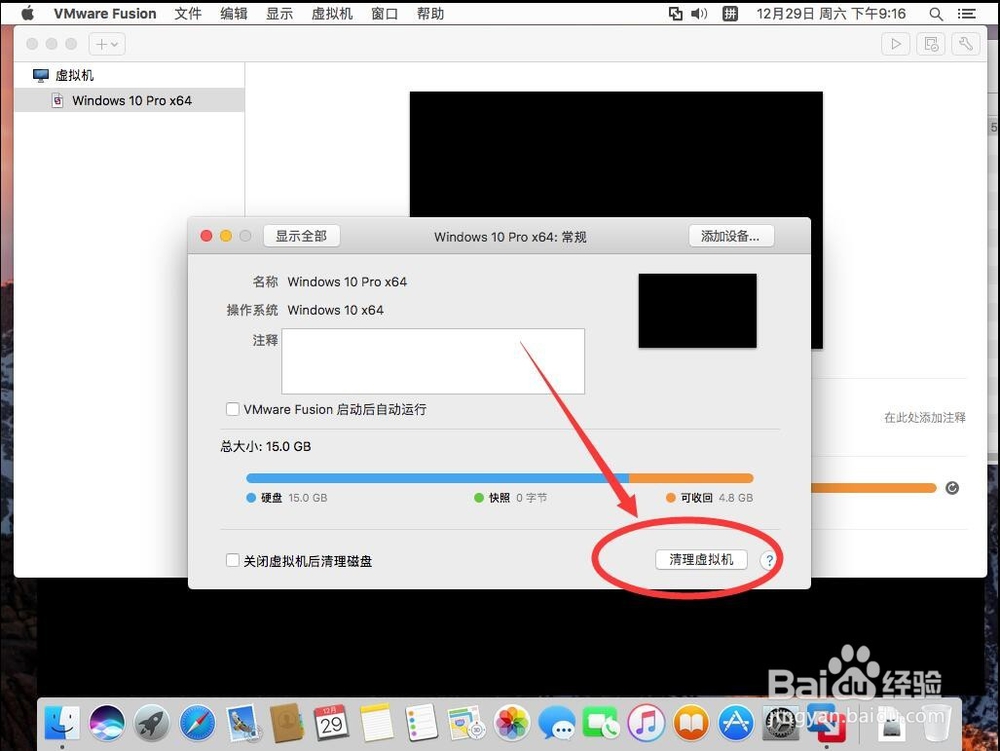The width and height of the screenshot is (1000, 751).
Task: Click 可收回 4.8 GB legend entry
Action: point(709,498)
